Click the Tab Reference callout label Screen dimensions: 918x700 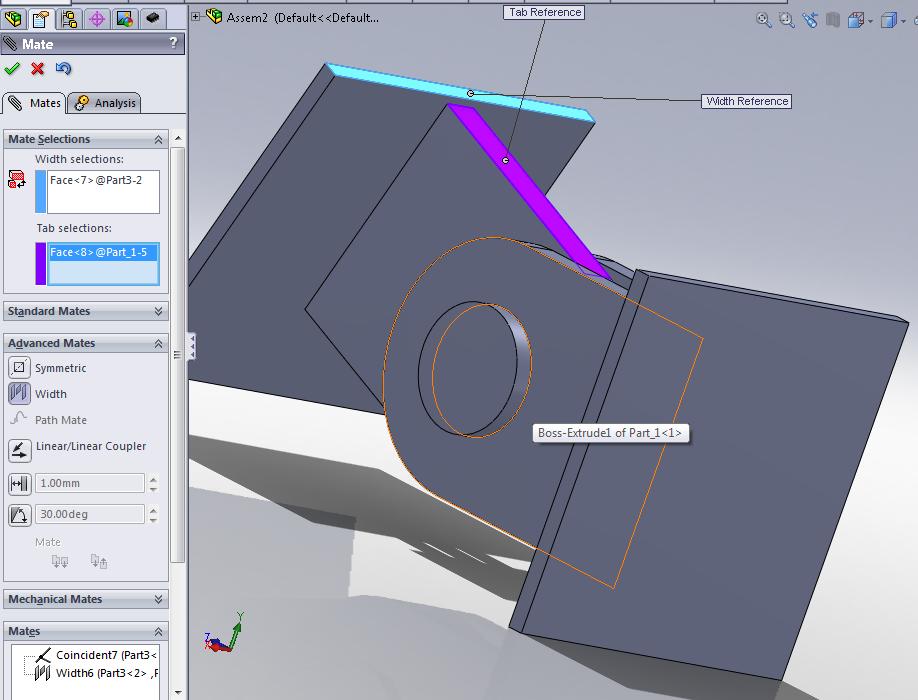click(x=544, y=12)
